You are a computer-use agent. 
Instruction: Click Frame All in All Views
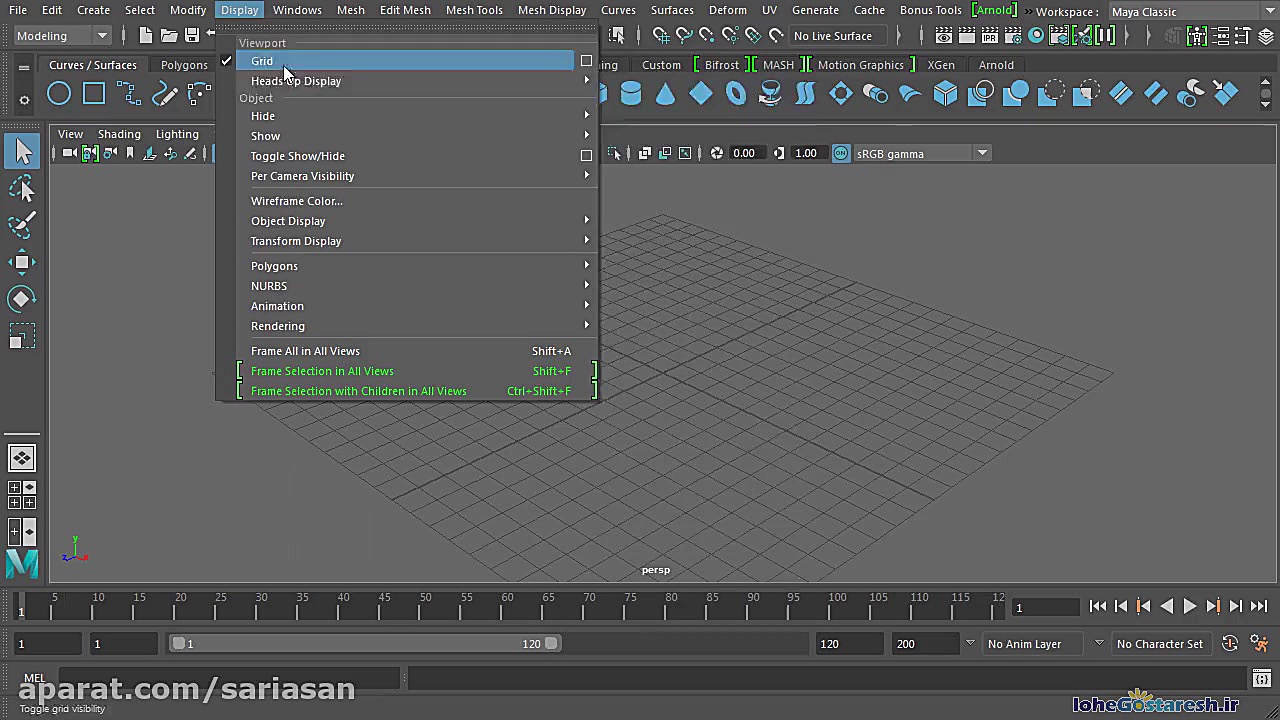tap(305, 351)
